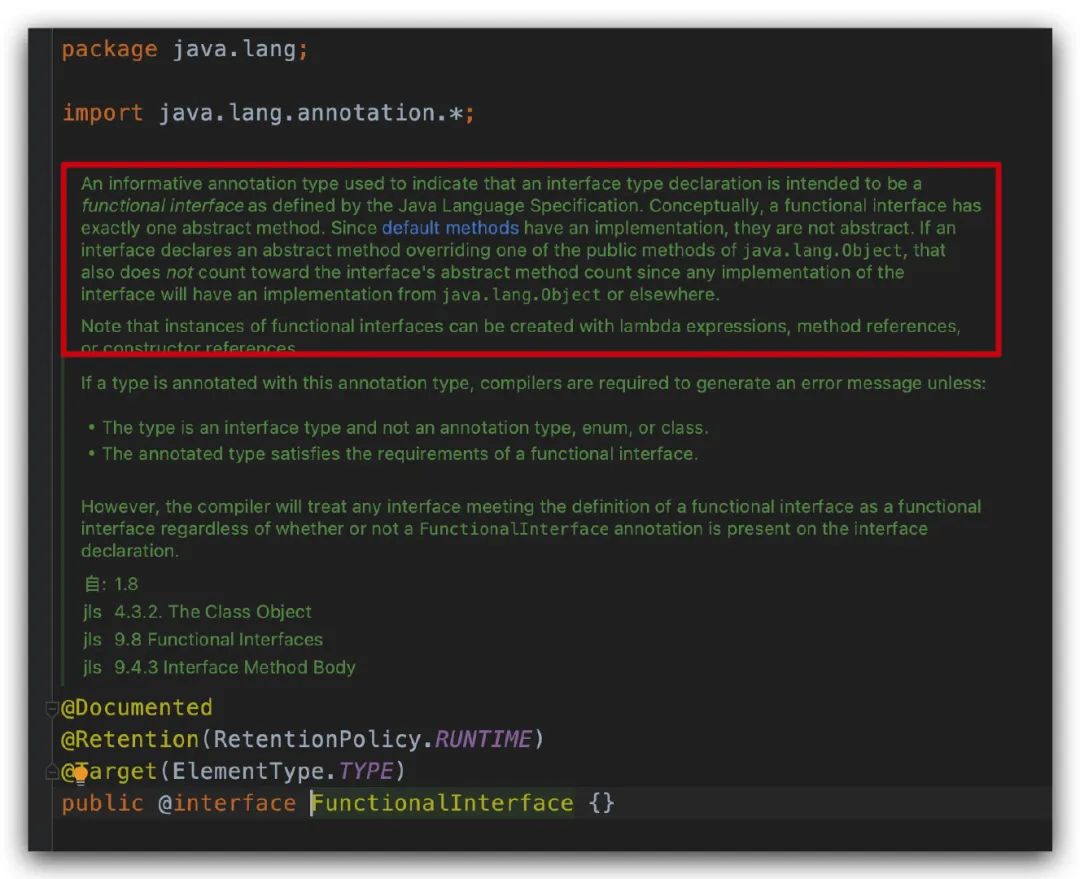
Task: Click the @Retention annotation
Action: 130,740
